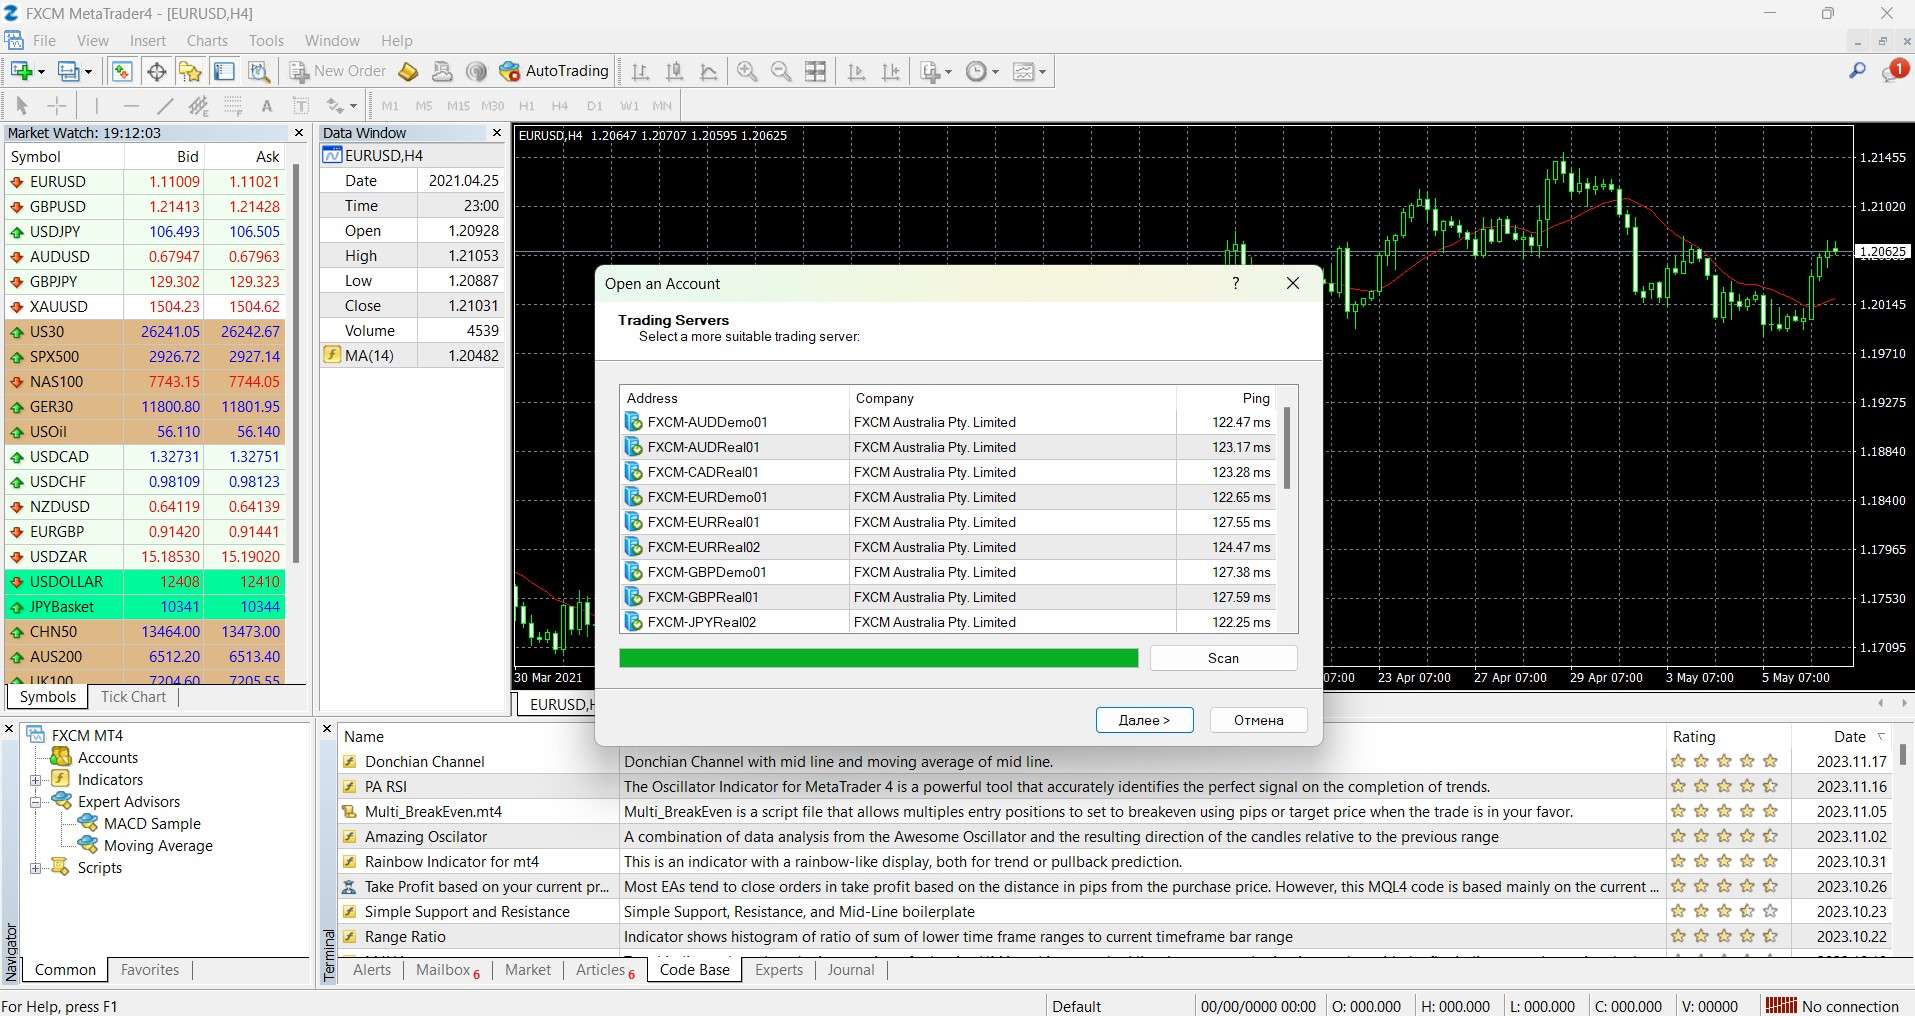Toggle the Navigator panel star icon

[x=190, y=71]
